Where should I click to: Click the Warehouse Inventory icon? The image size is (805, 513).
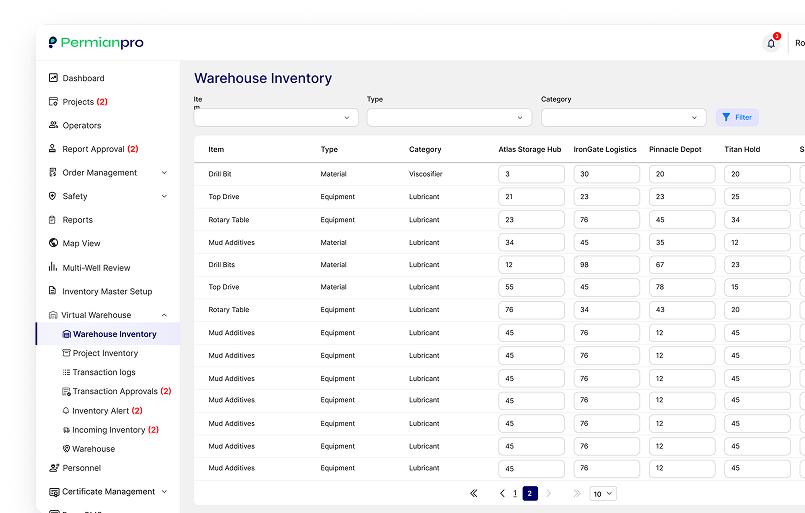pyautogui.click(x=66, y=334)
